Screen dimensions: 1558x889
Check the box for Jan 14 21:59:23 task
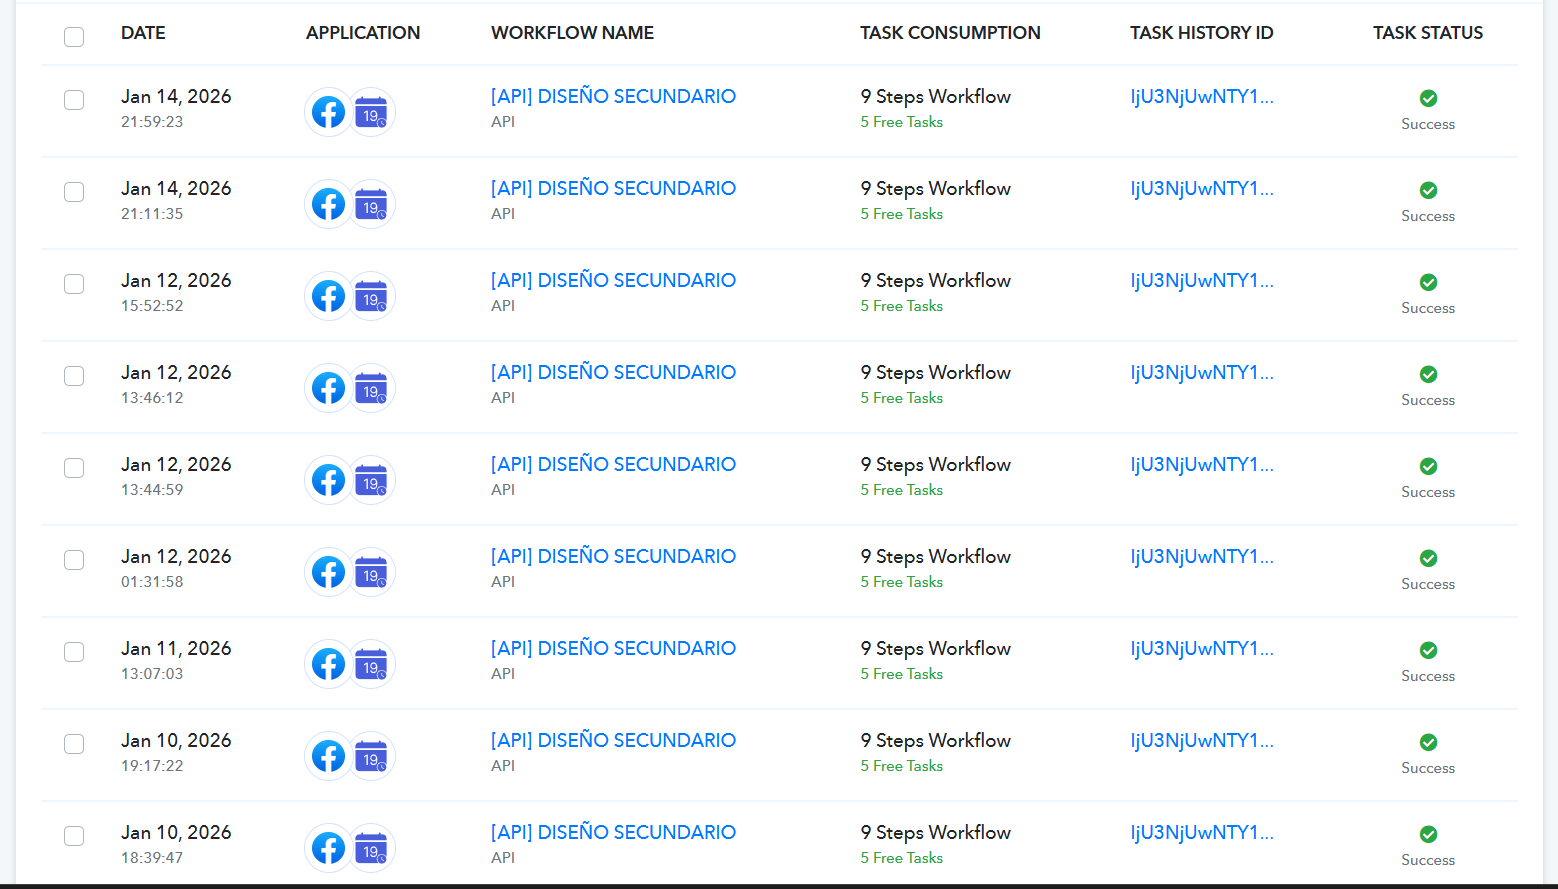tap(74, 100)
